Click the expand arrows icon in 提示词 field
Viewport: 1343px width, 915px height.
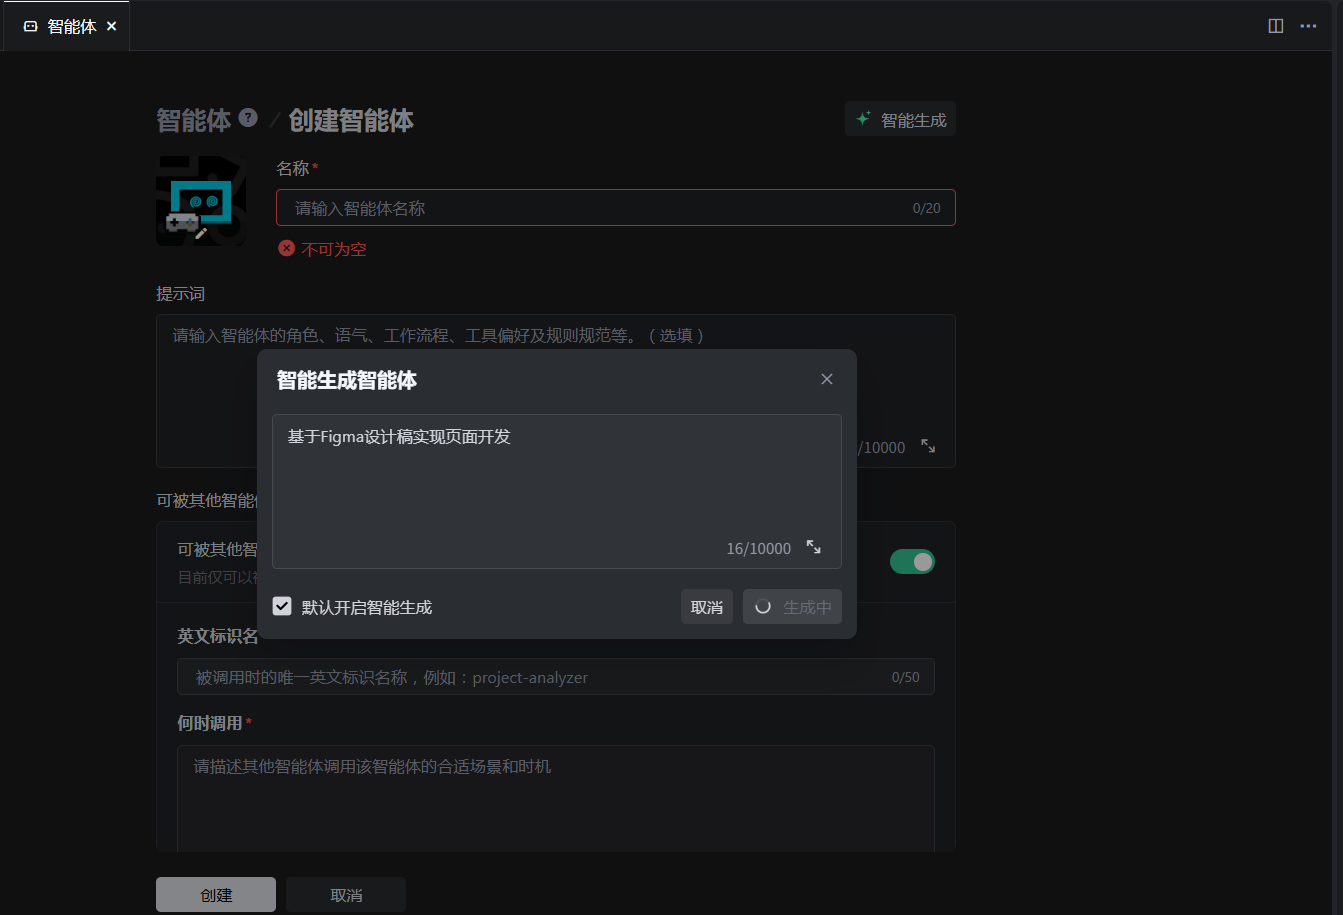928,447
